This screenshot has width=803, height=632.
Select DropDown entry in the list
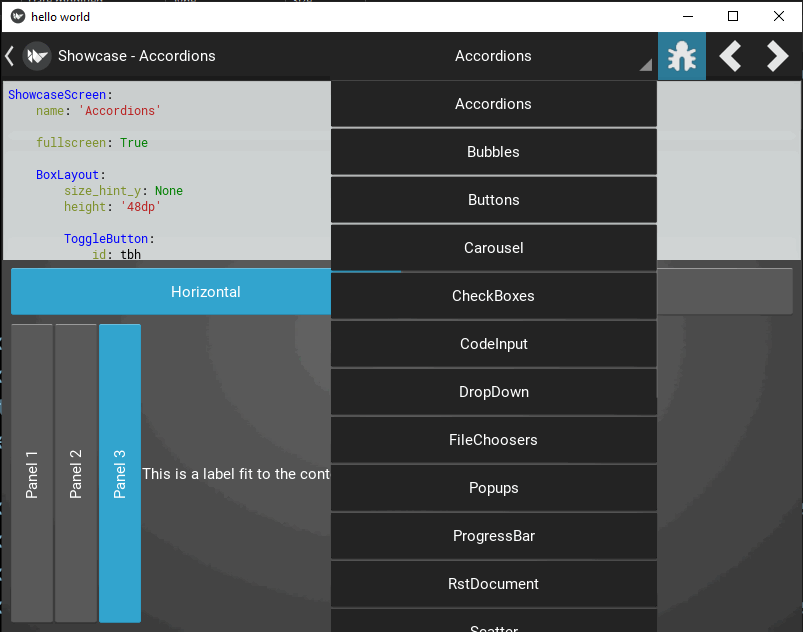(x=494, y=392)
